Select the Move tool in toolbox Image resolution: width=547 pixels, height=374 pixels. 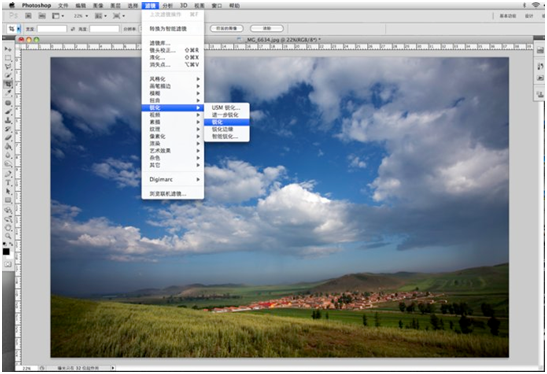point(8,49)
